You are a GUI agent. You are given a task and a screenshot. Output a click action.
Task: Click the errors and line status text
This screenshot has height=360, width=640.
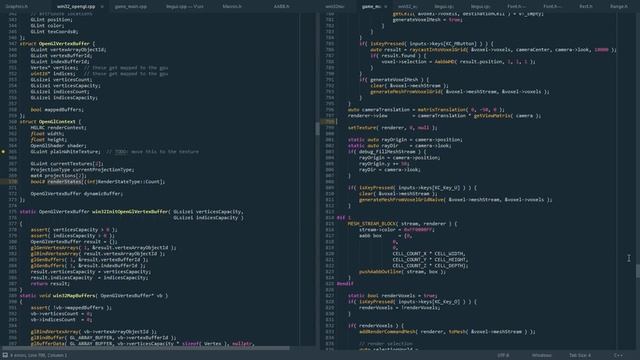tap(38, 355)
